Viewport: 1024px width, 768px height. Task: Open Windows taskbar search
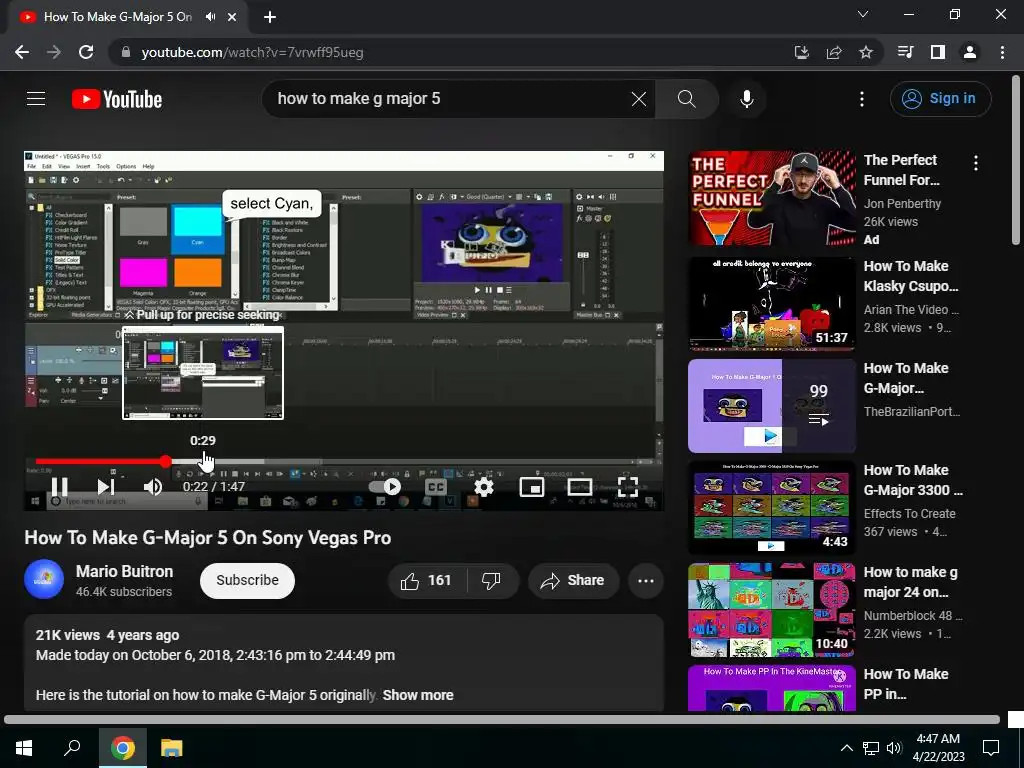point(72,748)
